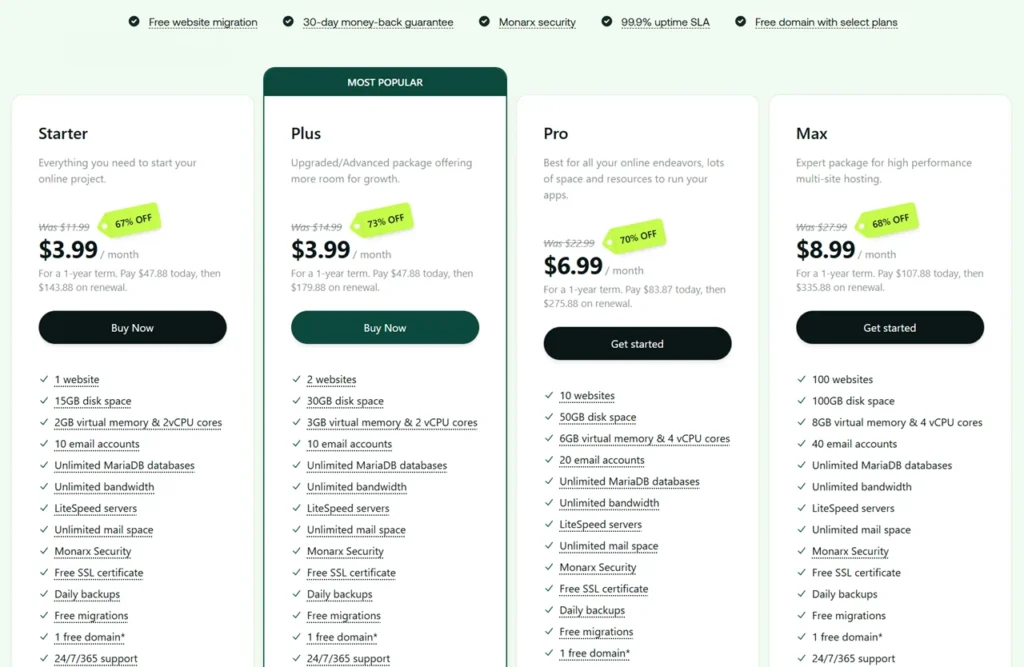Click "Buy Now" on the Plus plan
1024x667 pixels.
point(384,327)
